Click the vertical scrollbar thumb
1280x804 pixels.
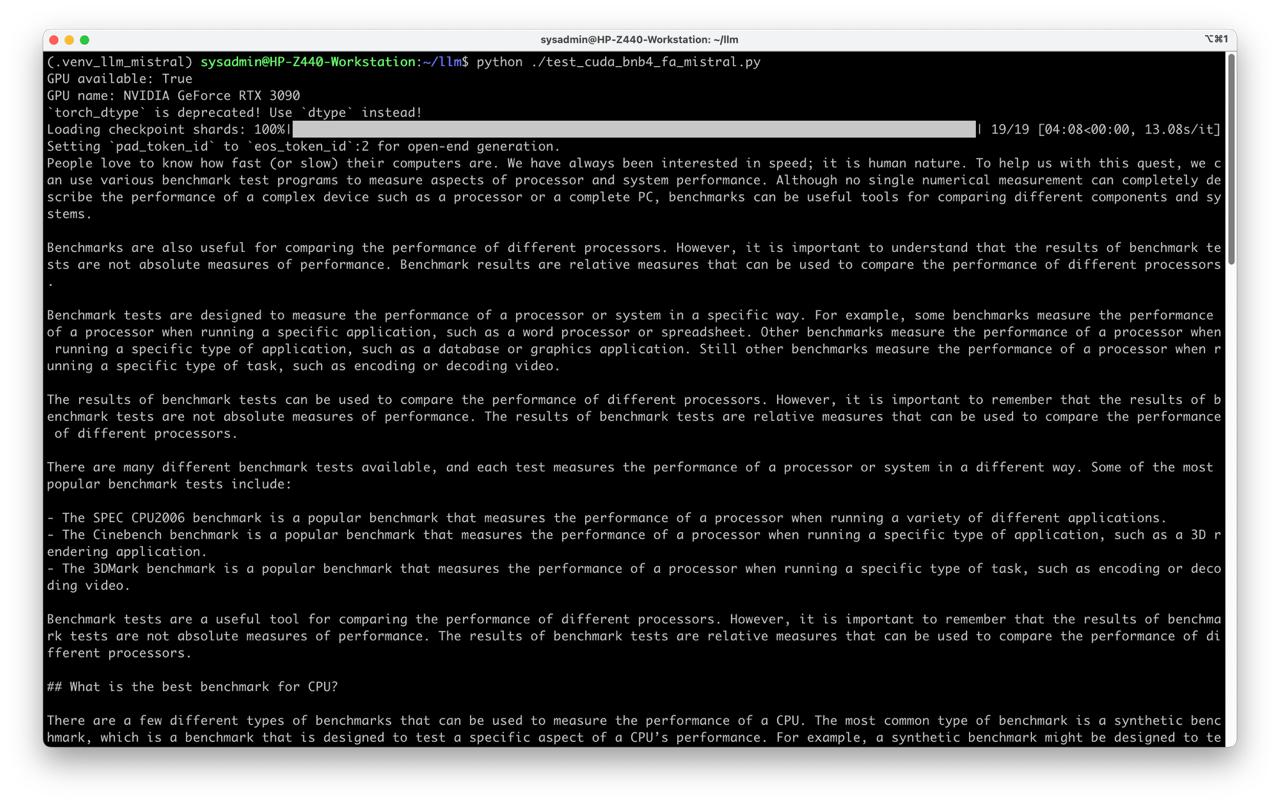[x=1231, y=160]
